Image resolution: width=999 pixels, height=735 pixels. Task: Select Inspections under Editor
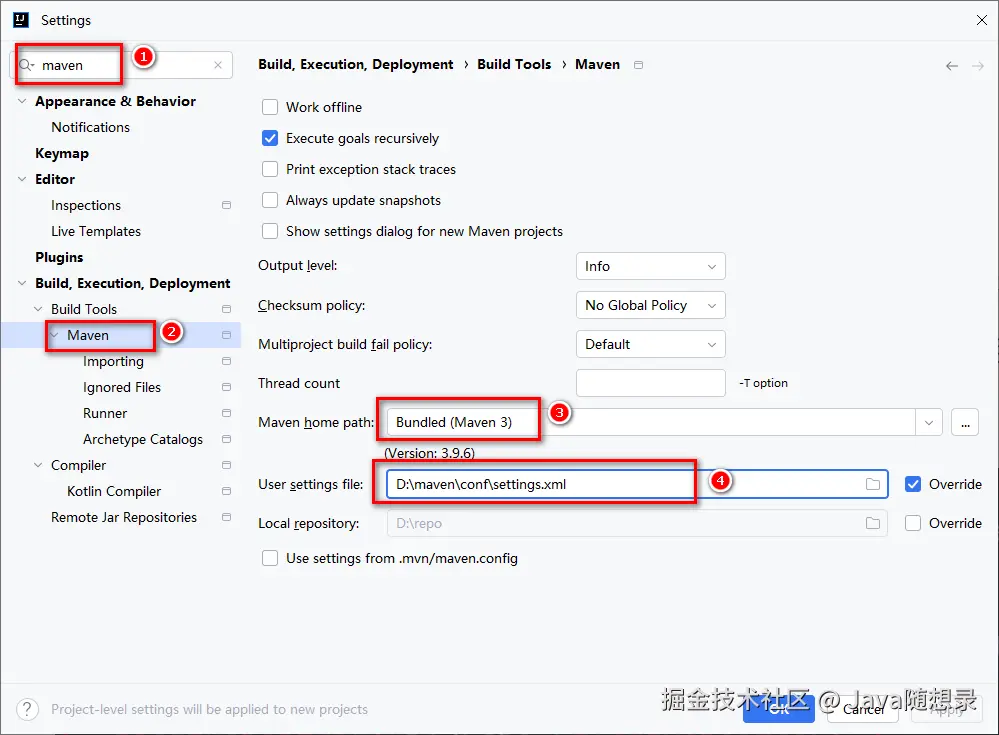click(x=86, y=205)
